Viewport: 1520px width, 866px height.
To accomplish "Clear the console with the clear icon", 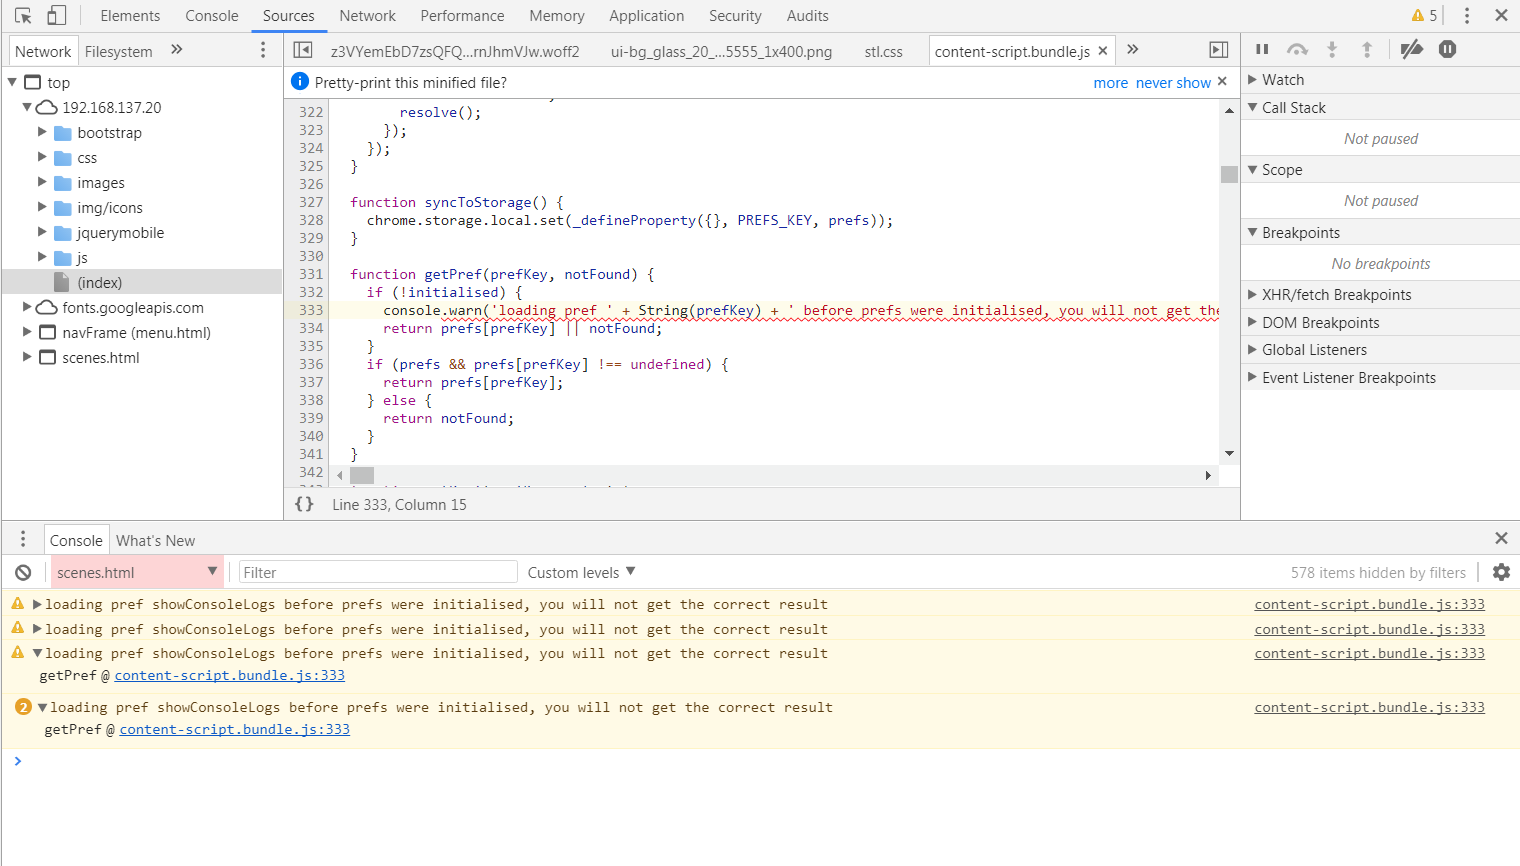I will pyautogui.click(x=23, y=573).
